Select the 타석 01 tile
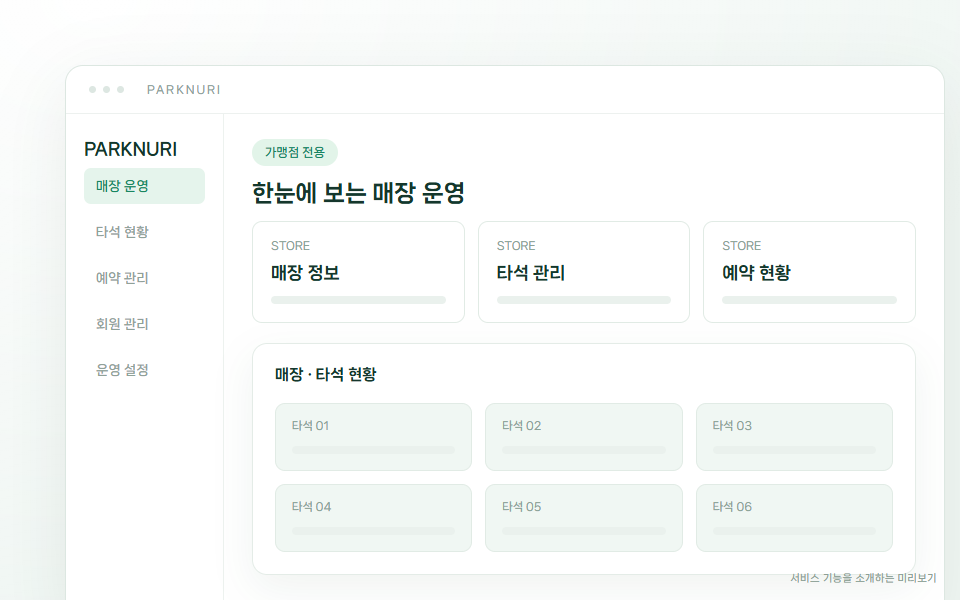Viewport: 960px width, 600px height. (x=373, y=437)
